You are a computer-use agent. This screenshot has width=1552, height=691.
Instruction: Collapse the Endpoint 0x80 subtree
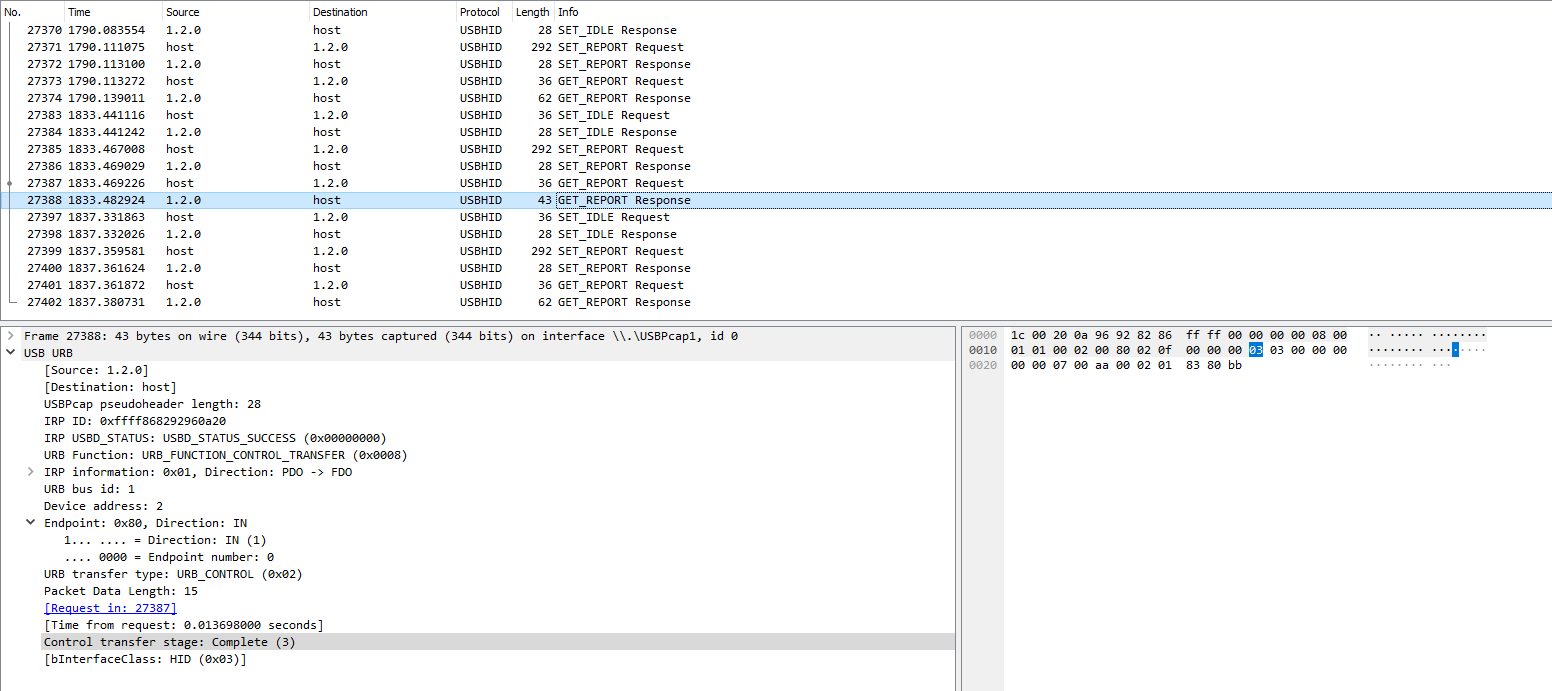[31, 523]
